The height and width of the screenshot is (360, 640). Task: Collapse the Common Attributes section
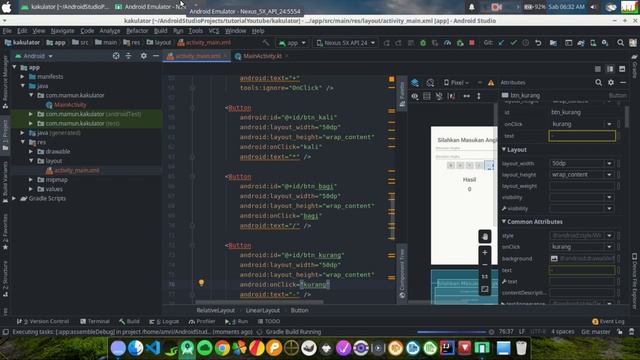click(x=504, y=222)
